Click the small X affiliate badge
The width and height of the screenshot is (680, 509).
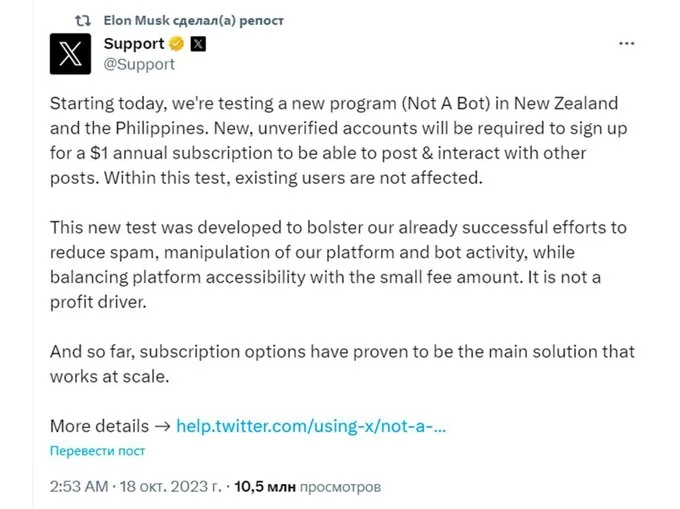tap(198, 44)
